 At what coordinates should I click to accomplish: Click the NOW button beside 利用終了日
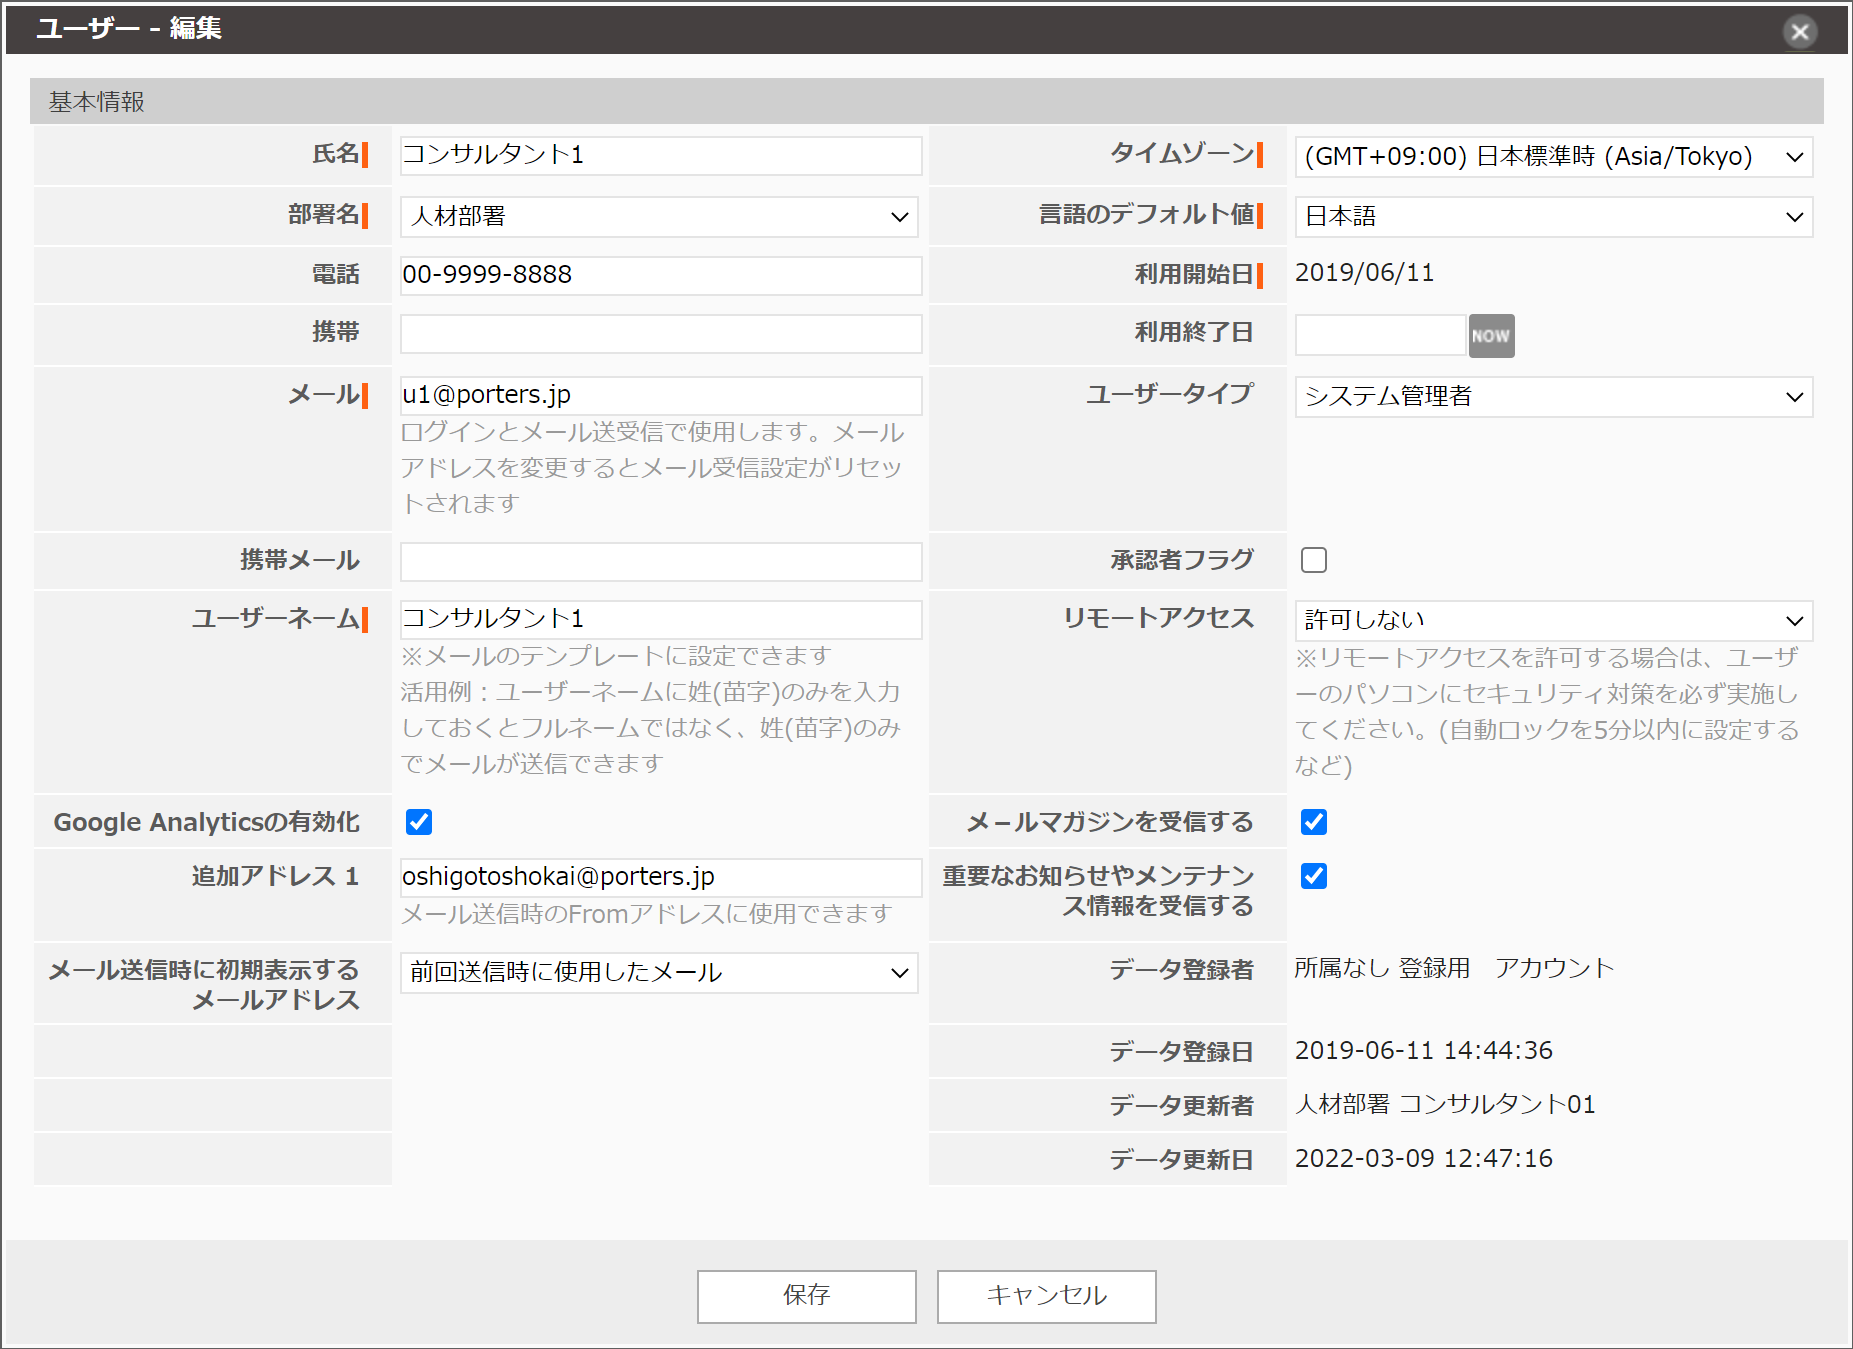pyautogui.click(x=1491, y=336)
